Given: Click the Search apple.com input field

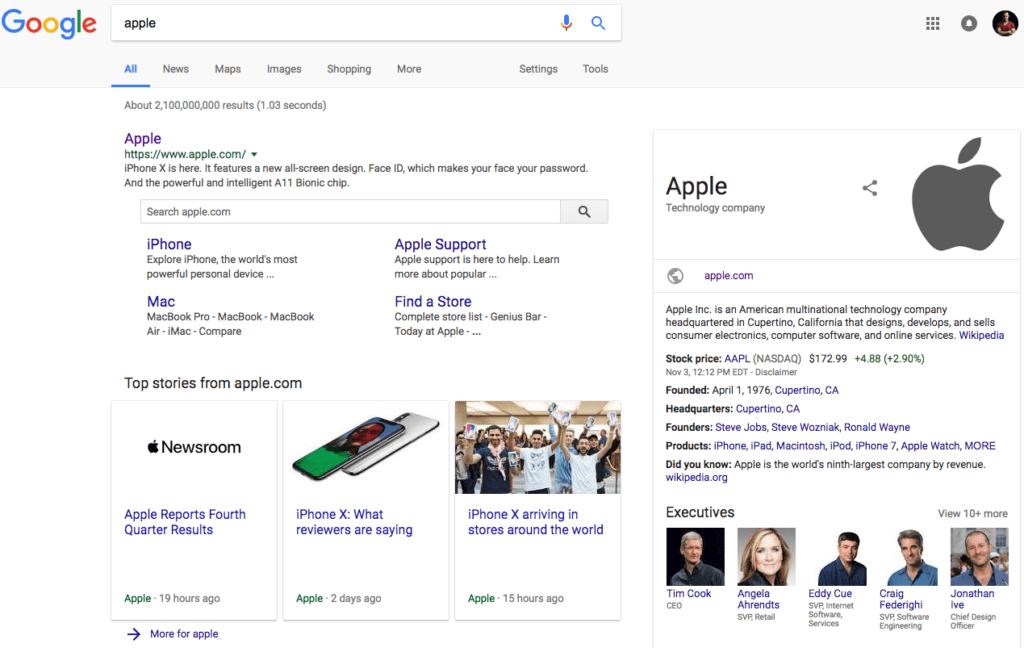Looking at the screenshot, I should click(350, 212).
